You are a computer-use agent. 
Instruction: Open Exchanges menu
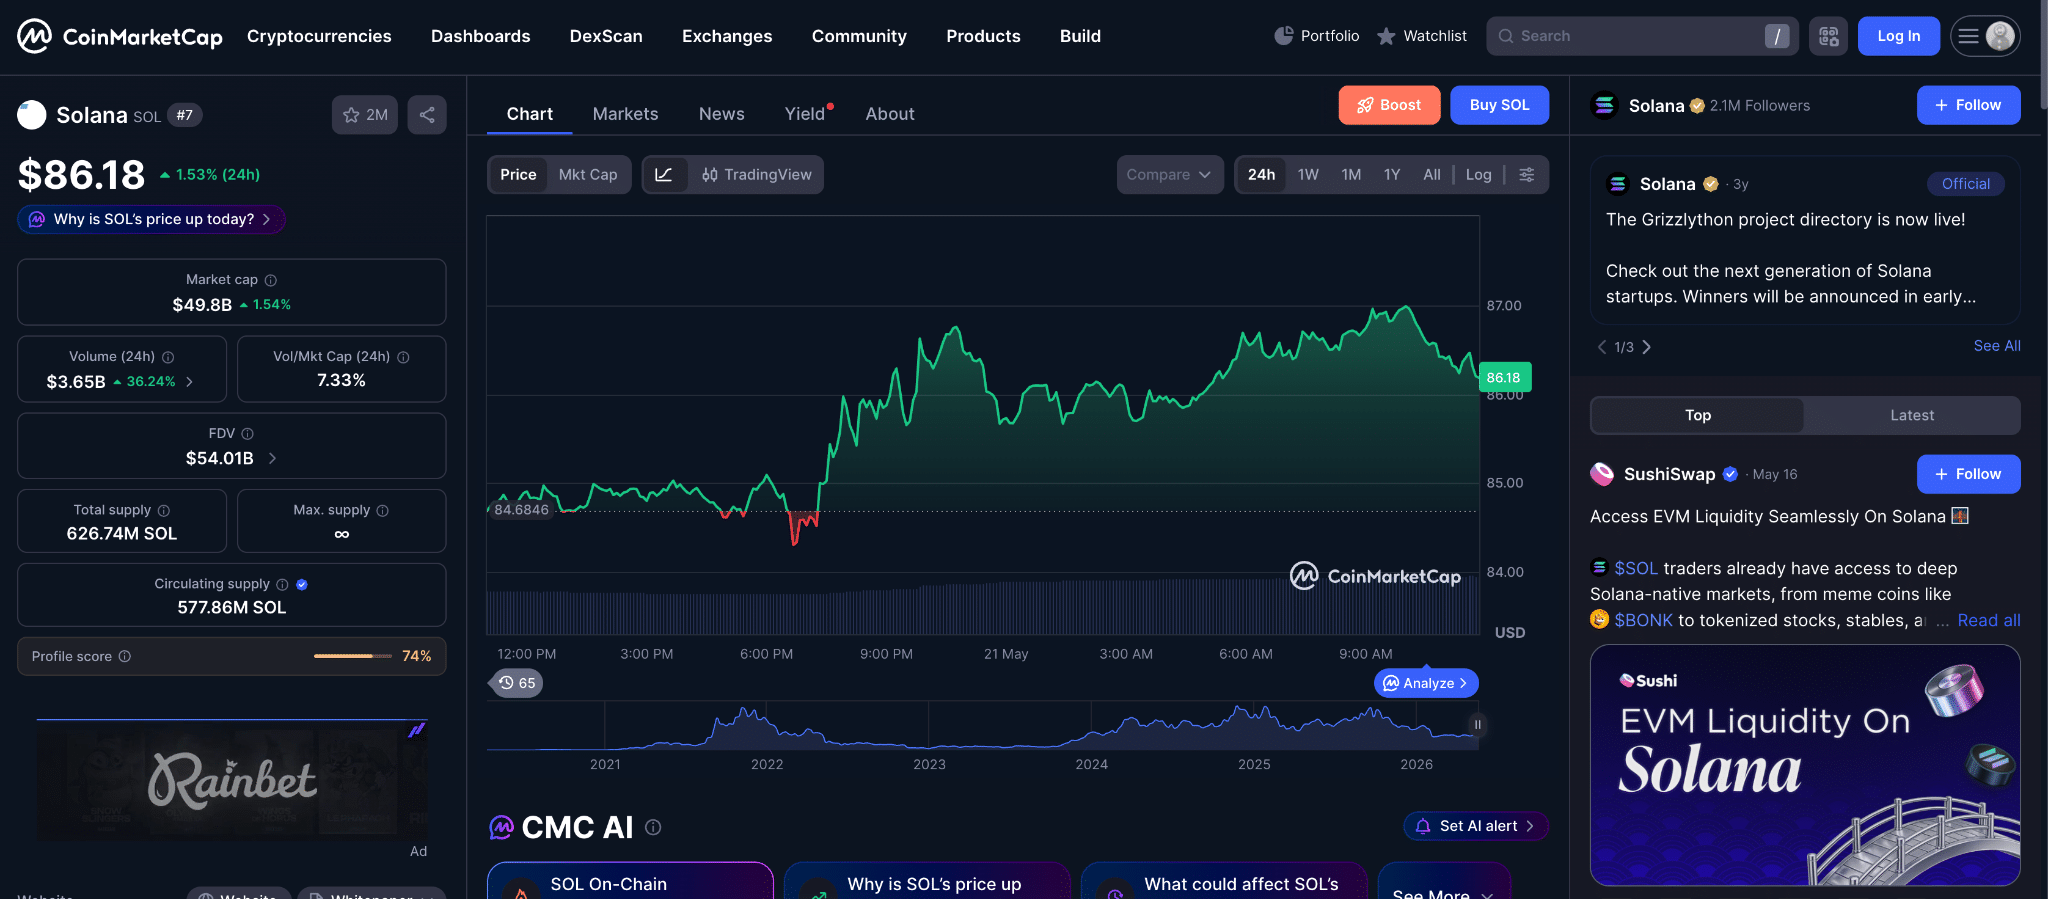727,36
